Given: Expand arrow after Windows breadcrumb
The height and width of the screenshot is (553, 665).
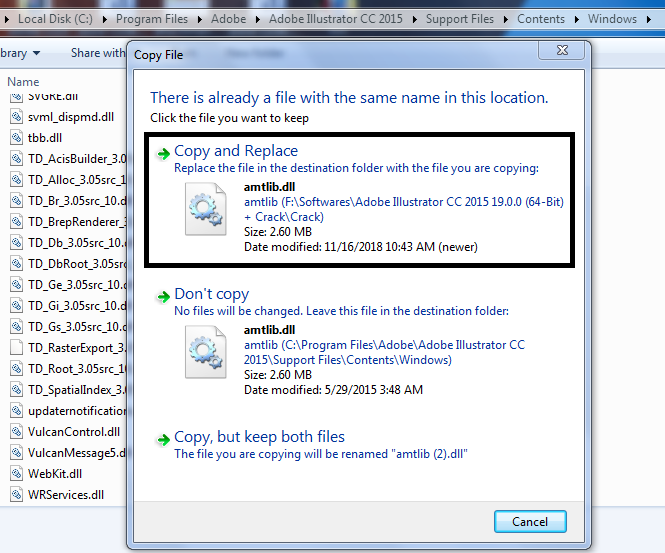Looking at the screenshot, I should pos(649,20).
